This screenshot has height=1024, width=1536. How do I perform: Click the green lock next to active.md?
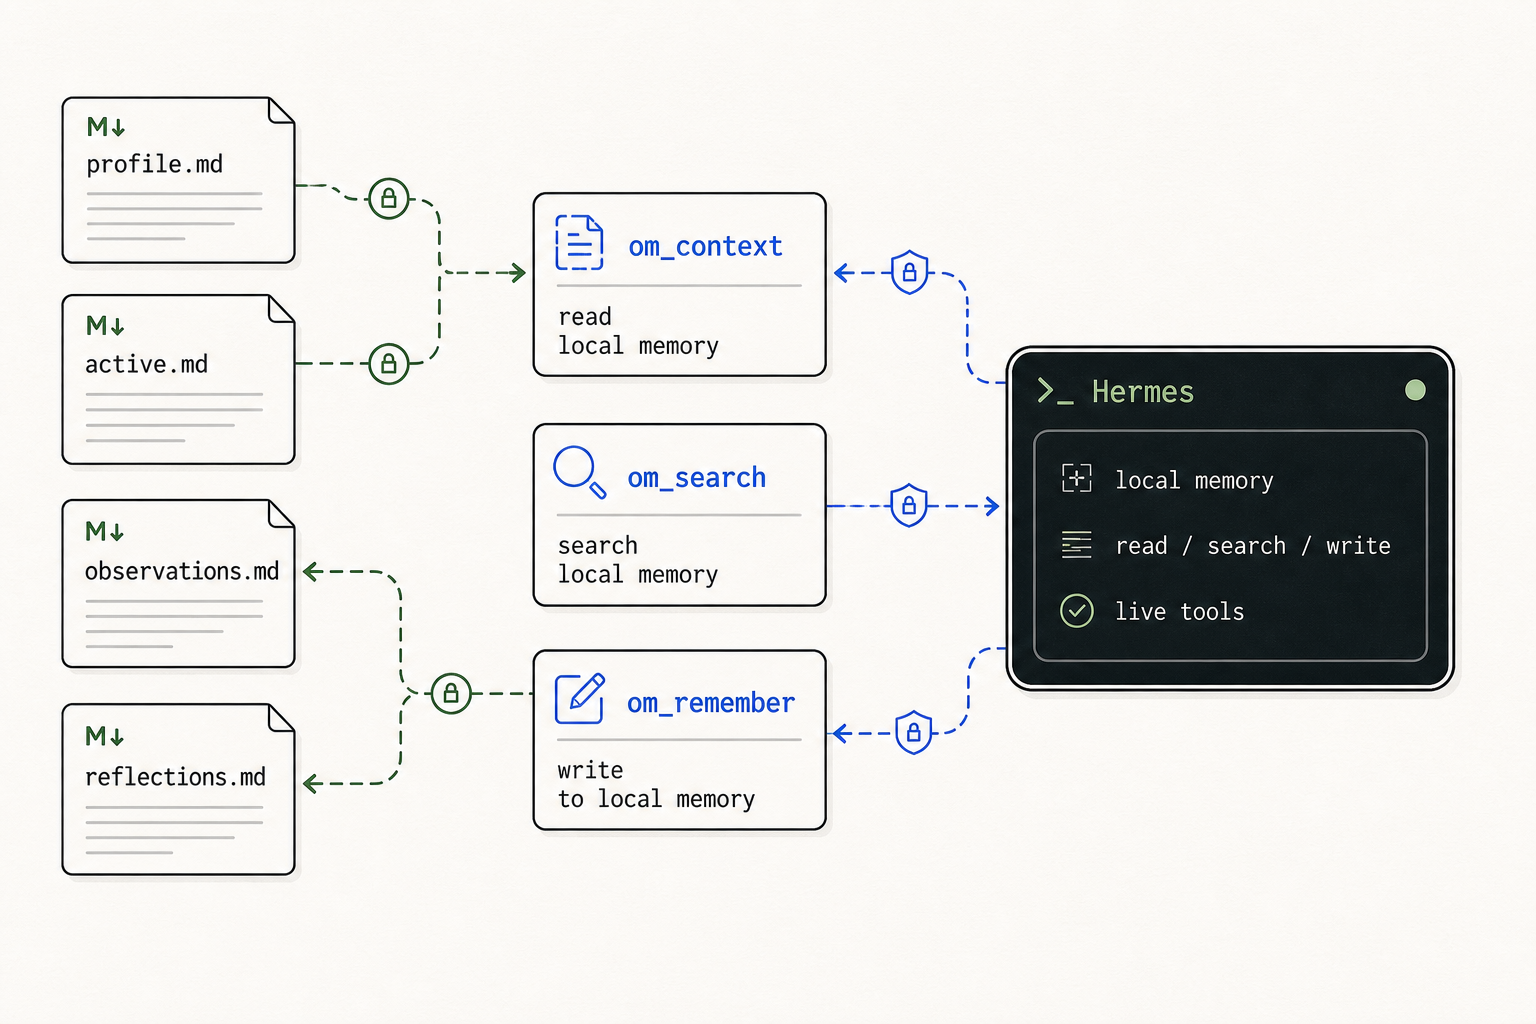tap(389, 364)
